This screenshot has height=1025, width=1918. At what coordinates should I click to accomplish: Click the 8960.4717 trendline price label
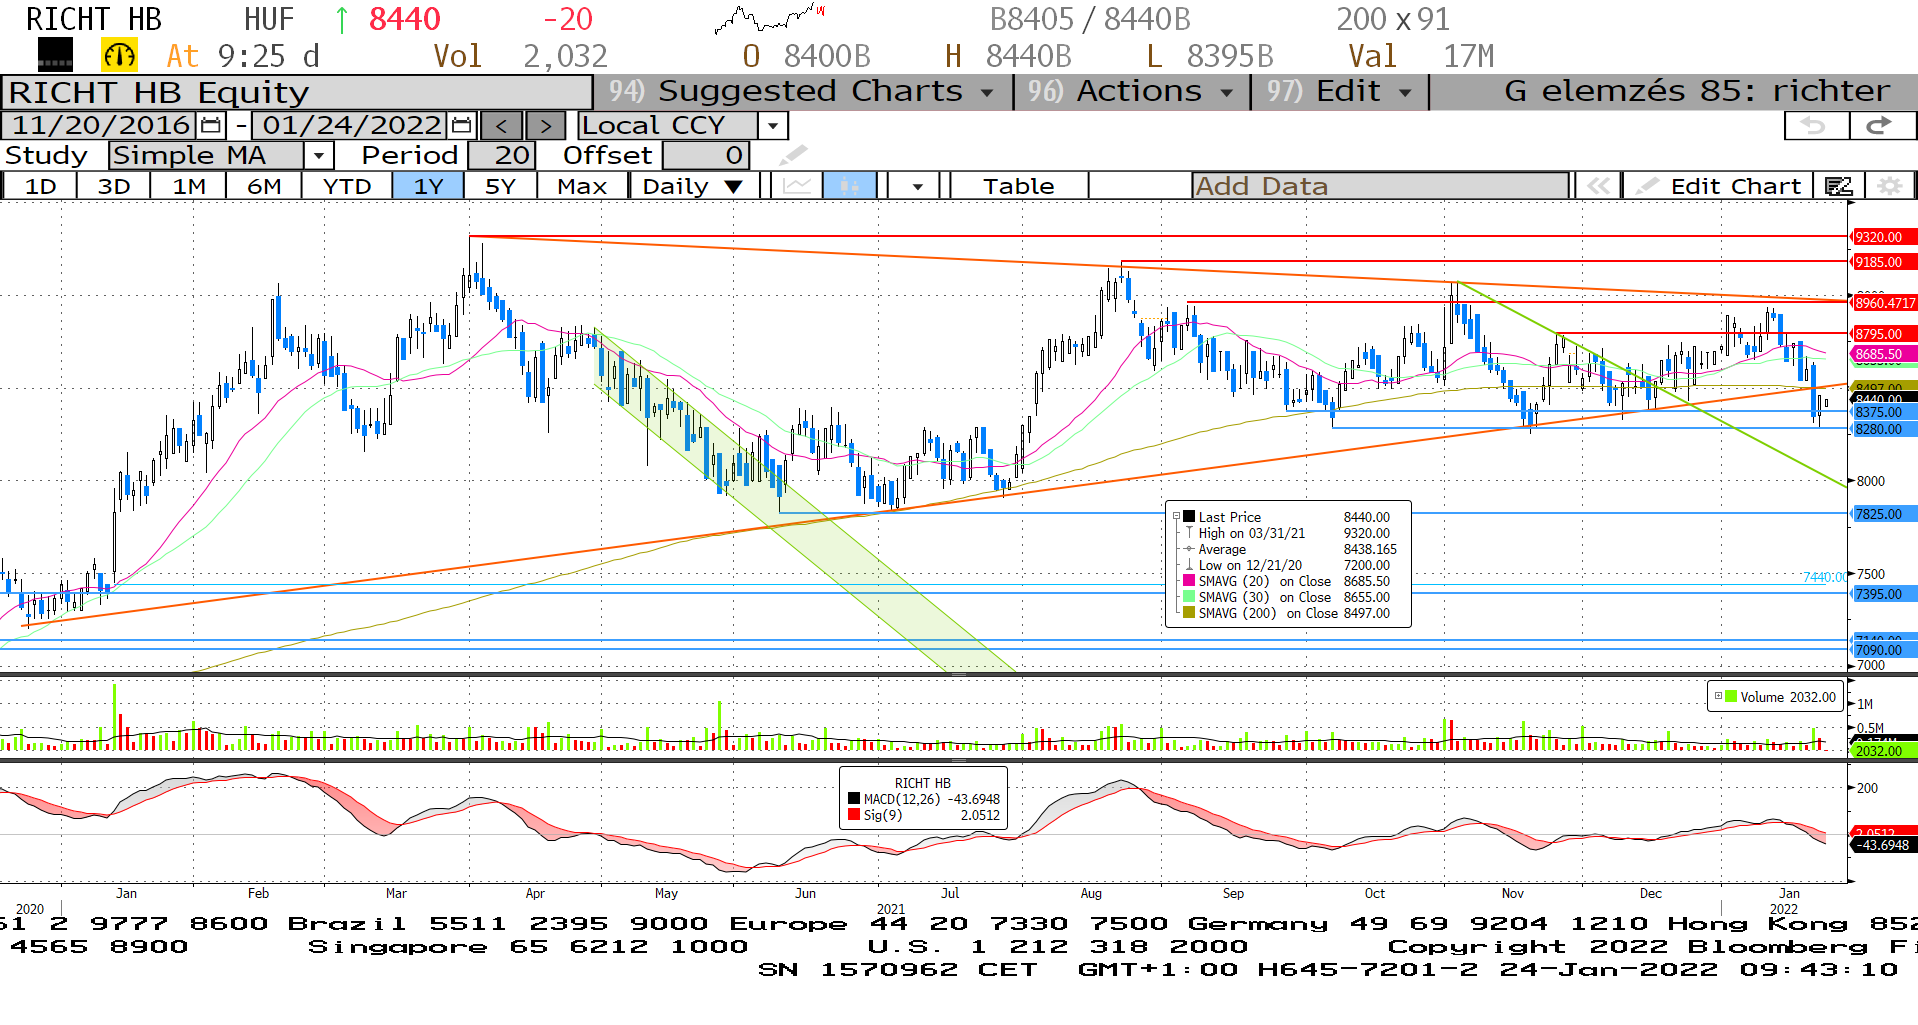[x=1885, y=303]
